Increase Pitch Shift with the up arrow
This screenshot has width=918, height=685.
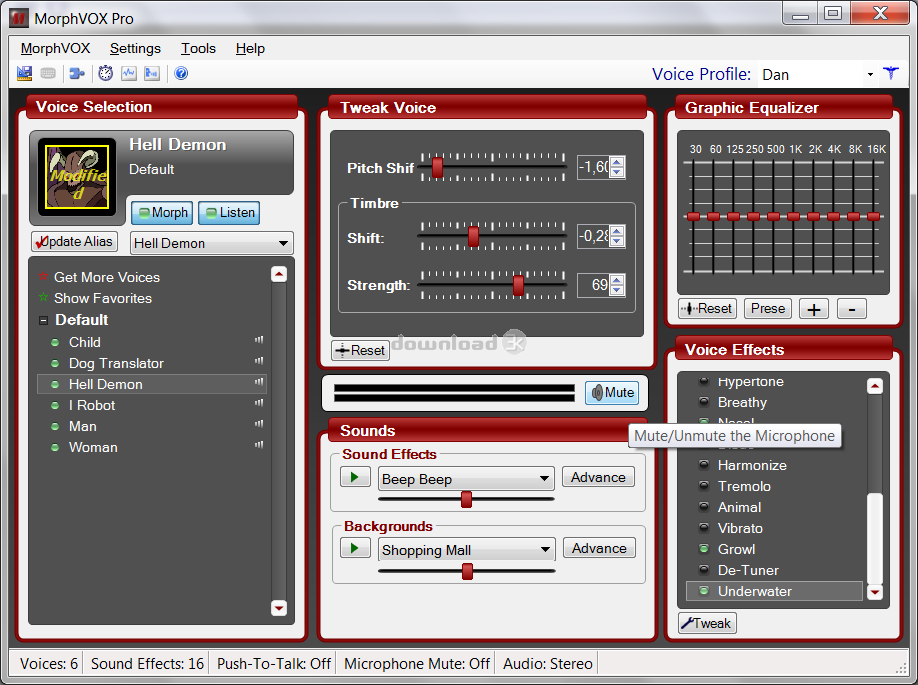617,162
